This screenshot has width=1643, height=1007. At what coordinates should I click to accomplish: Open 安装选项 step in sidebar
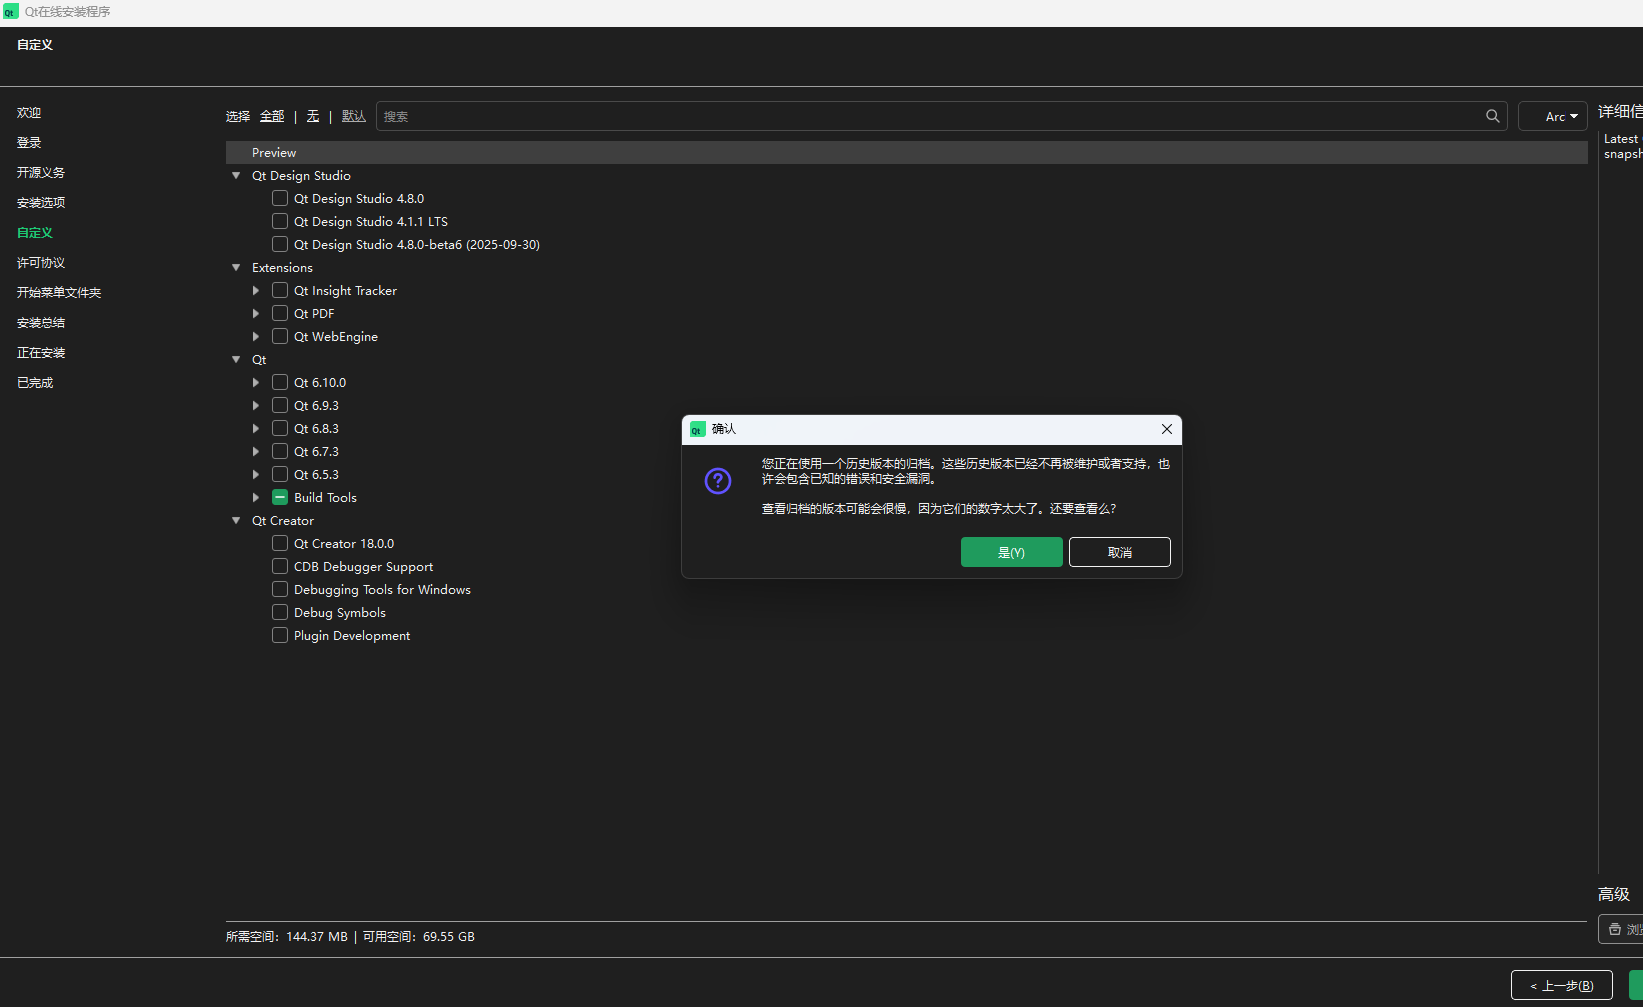pos(41,203)
